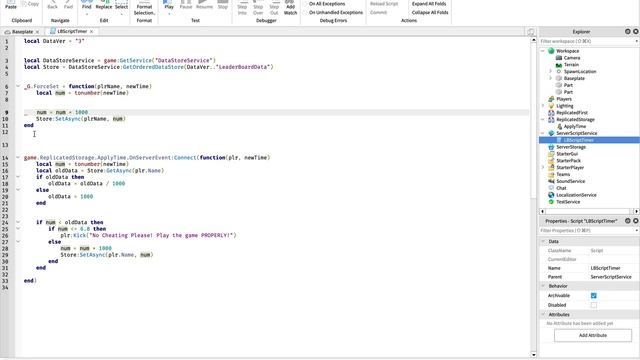Enable On Unhandled Exceptions option
Viewport: 640px width, 360px height.
333,13
